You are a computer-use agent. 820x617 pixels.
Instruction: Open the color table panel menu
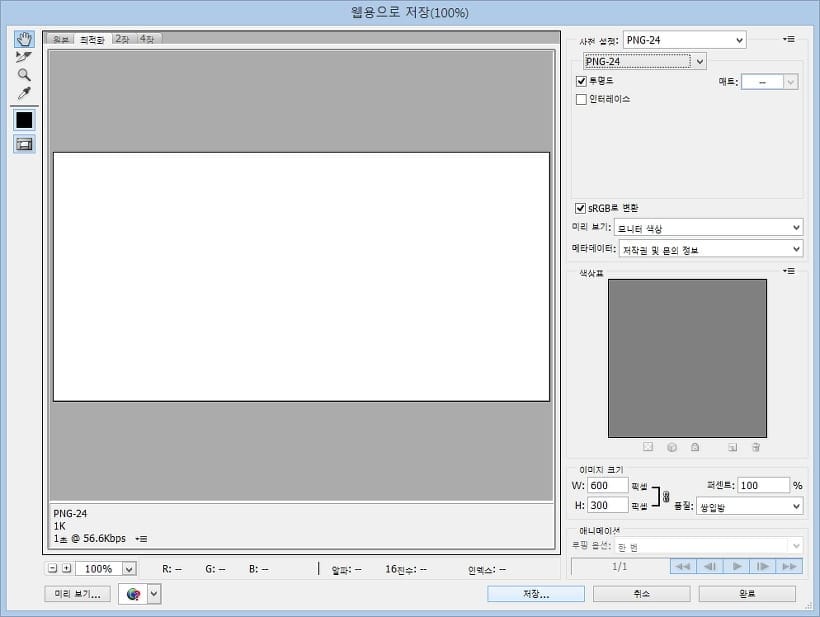[789, 271]
